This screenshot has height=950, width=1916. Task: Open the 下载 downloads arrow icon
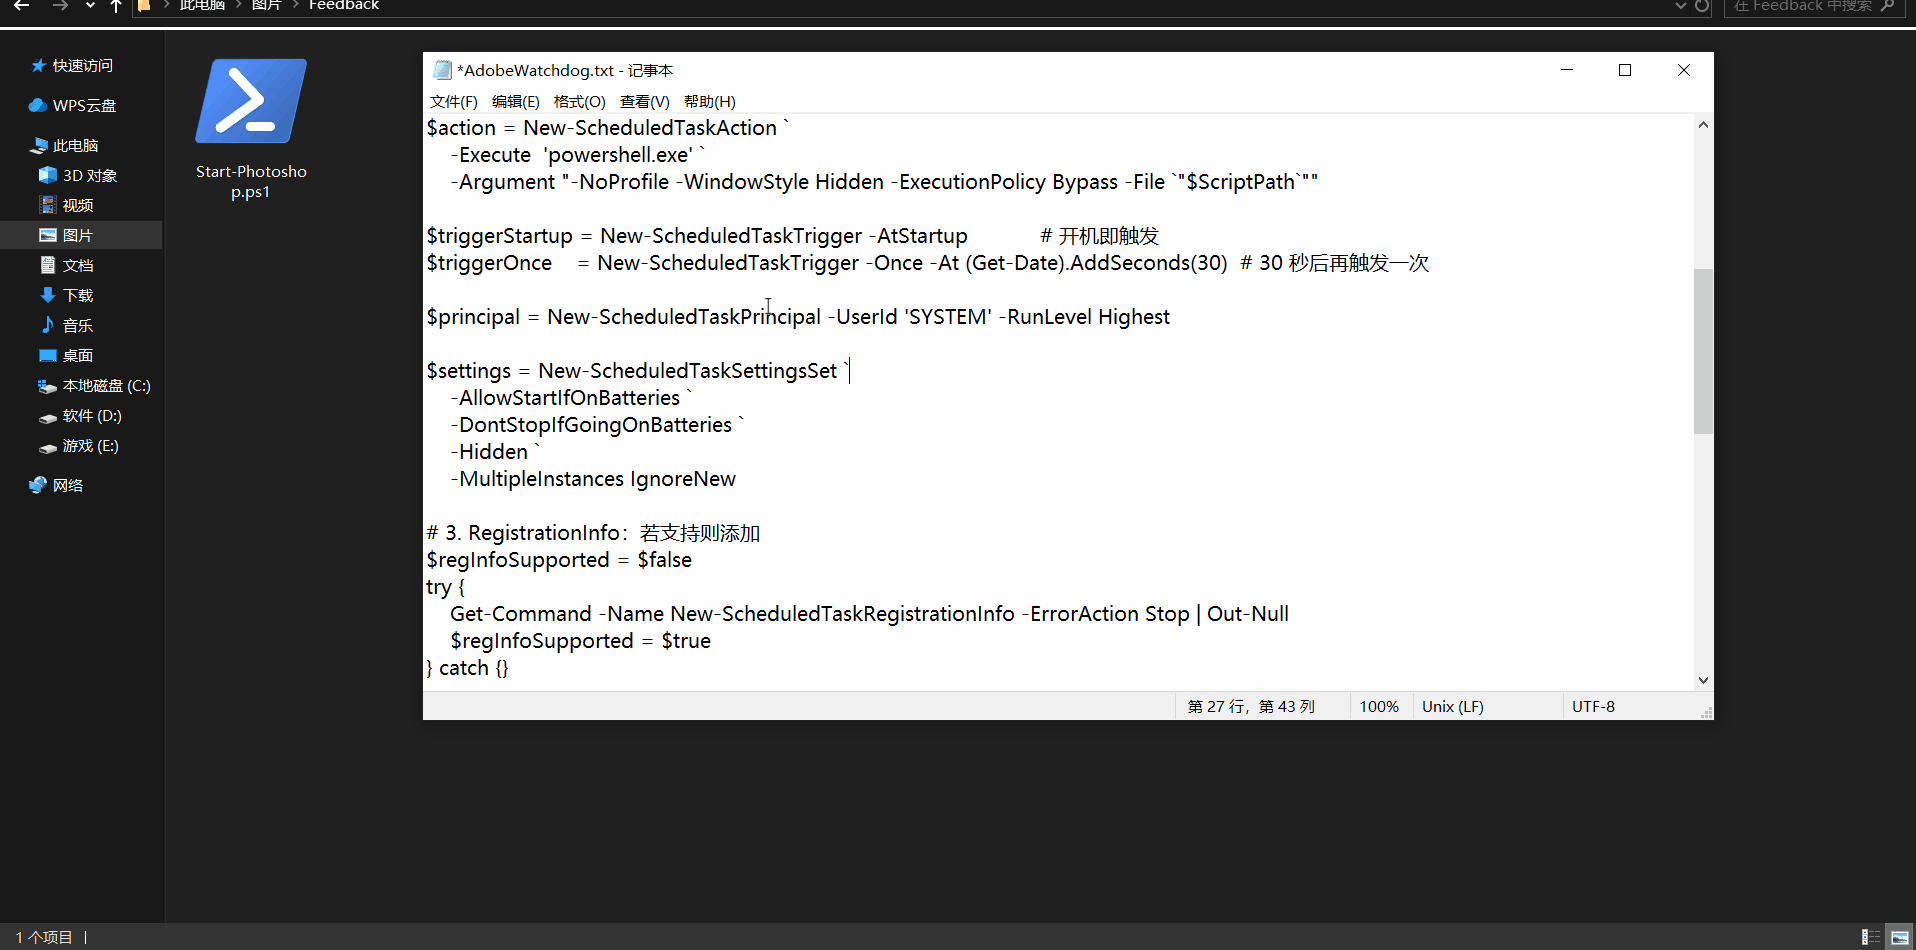[48, 295]
